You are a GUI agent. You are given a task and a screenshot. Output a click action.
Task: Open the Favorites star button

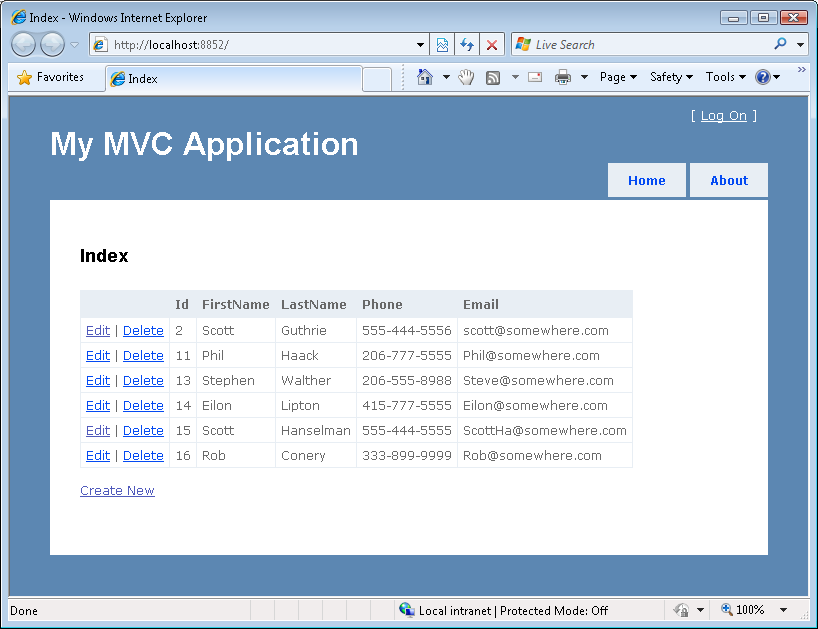pos(51,77)
